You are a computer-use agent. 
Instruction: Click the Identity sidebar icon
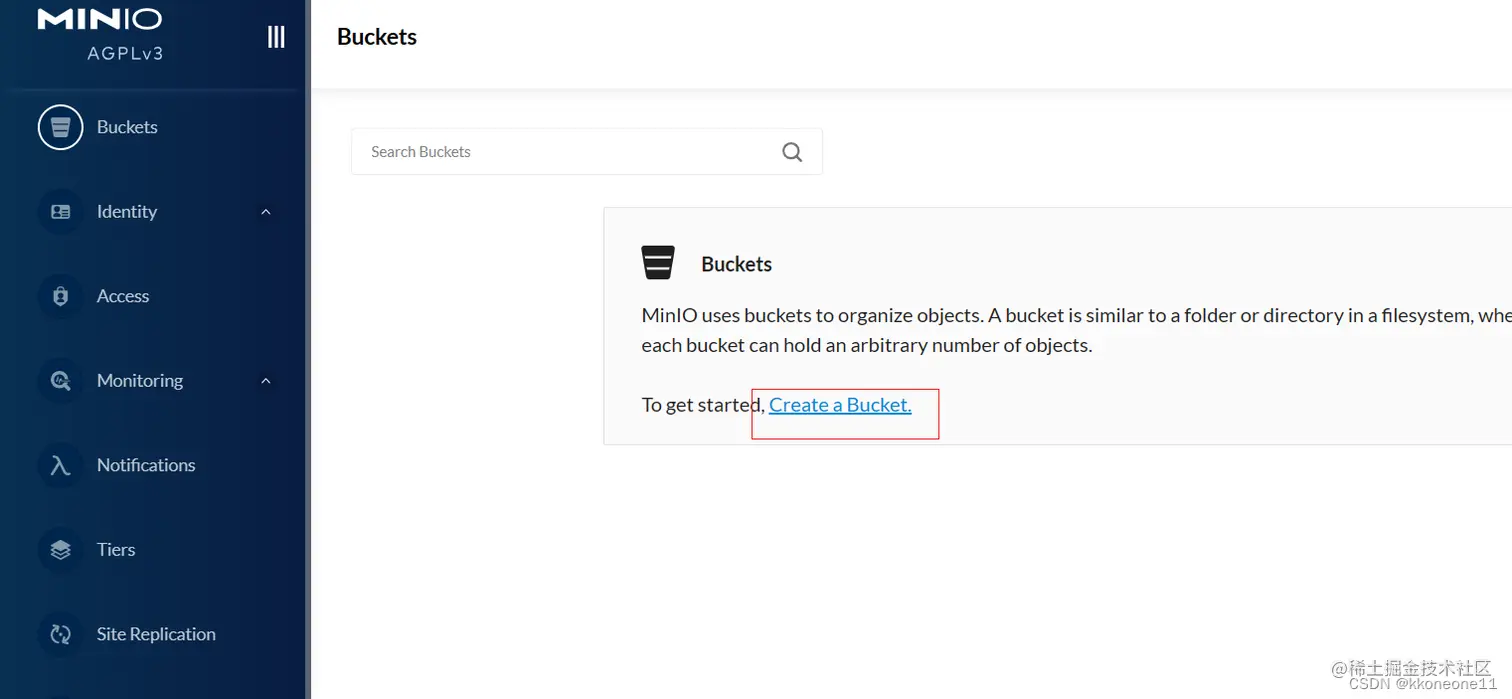(60, 212)
